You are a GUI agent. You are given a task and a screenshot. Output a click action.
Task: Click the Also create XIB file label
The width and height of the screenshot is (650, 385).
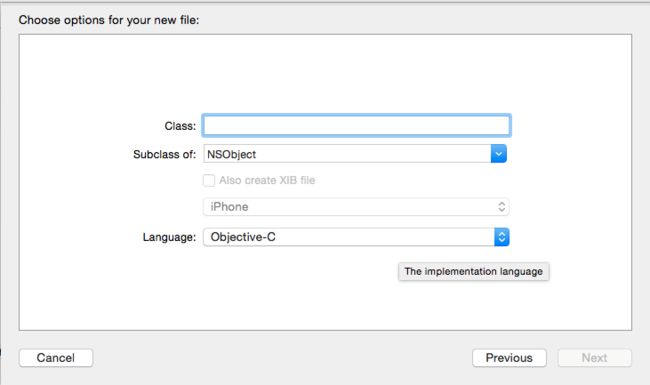click(x=267, y=180)
